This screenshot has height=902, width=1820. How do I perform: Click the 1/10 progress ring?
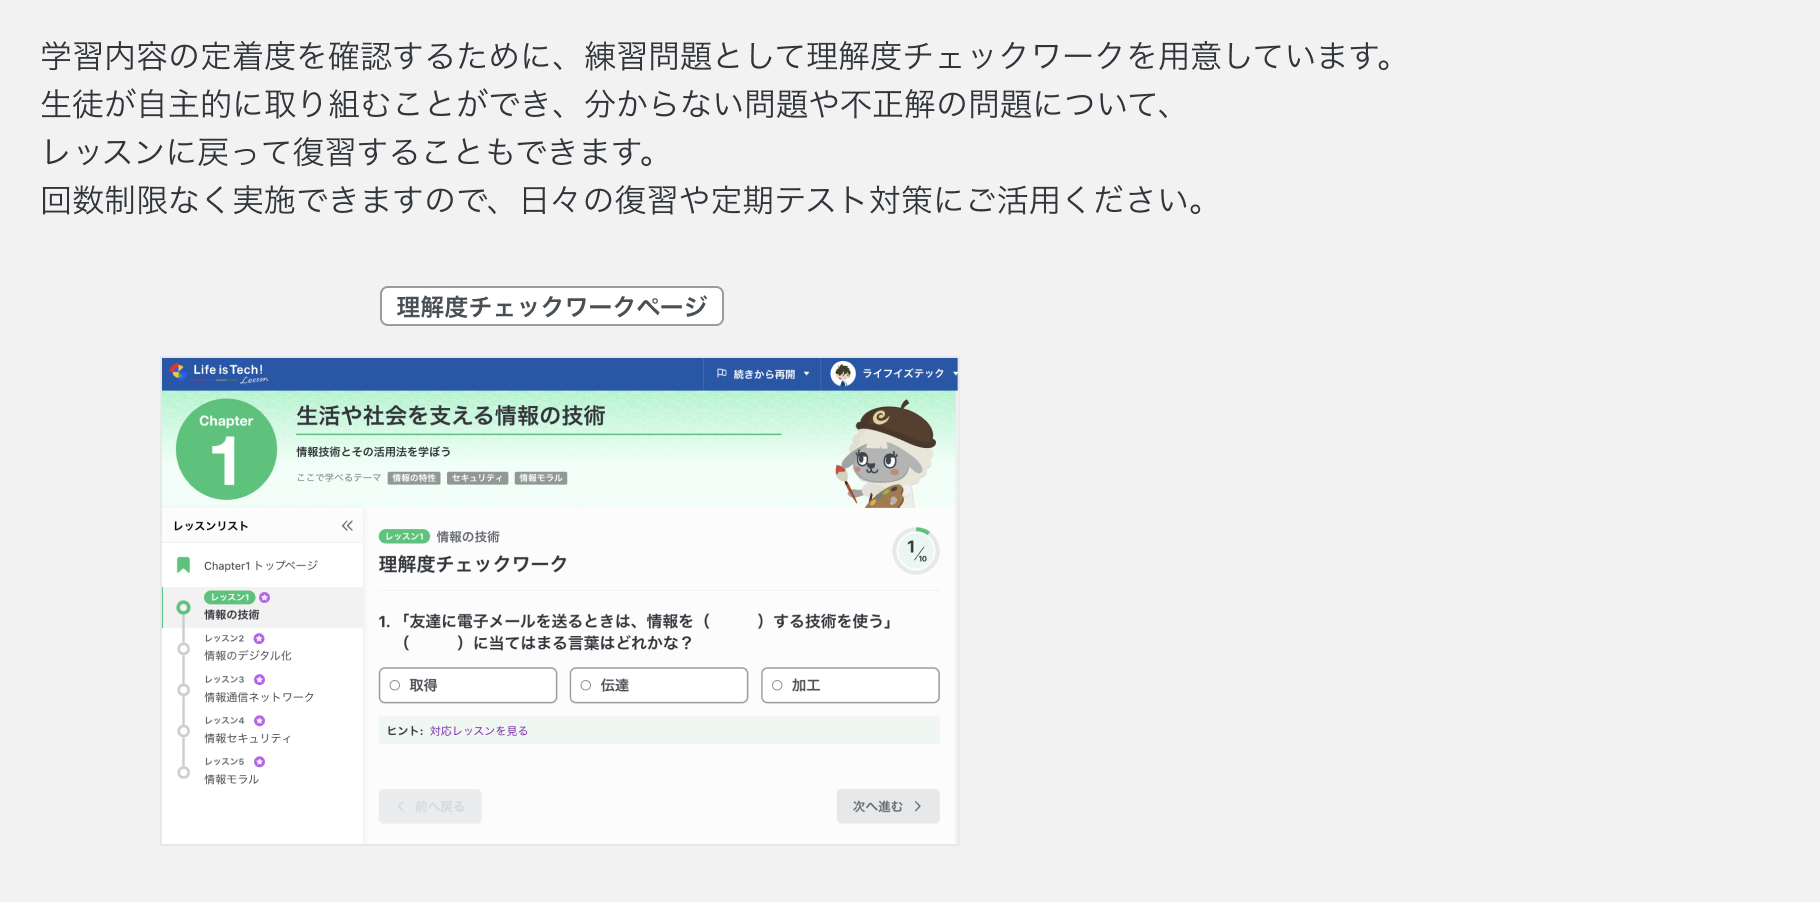pyautogui.click(x=916, y=549)
